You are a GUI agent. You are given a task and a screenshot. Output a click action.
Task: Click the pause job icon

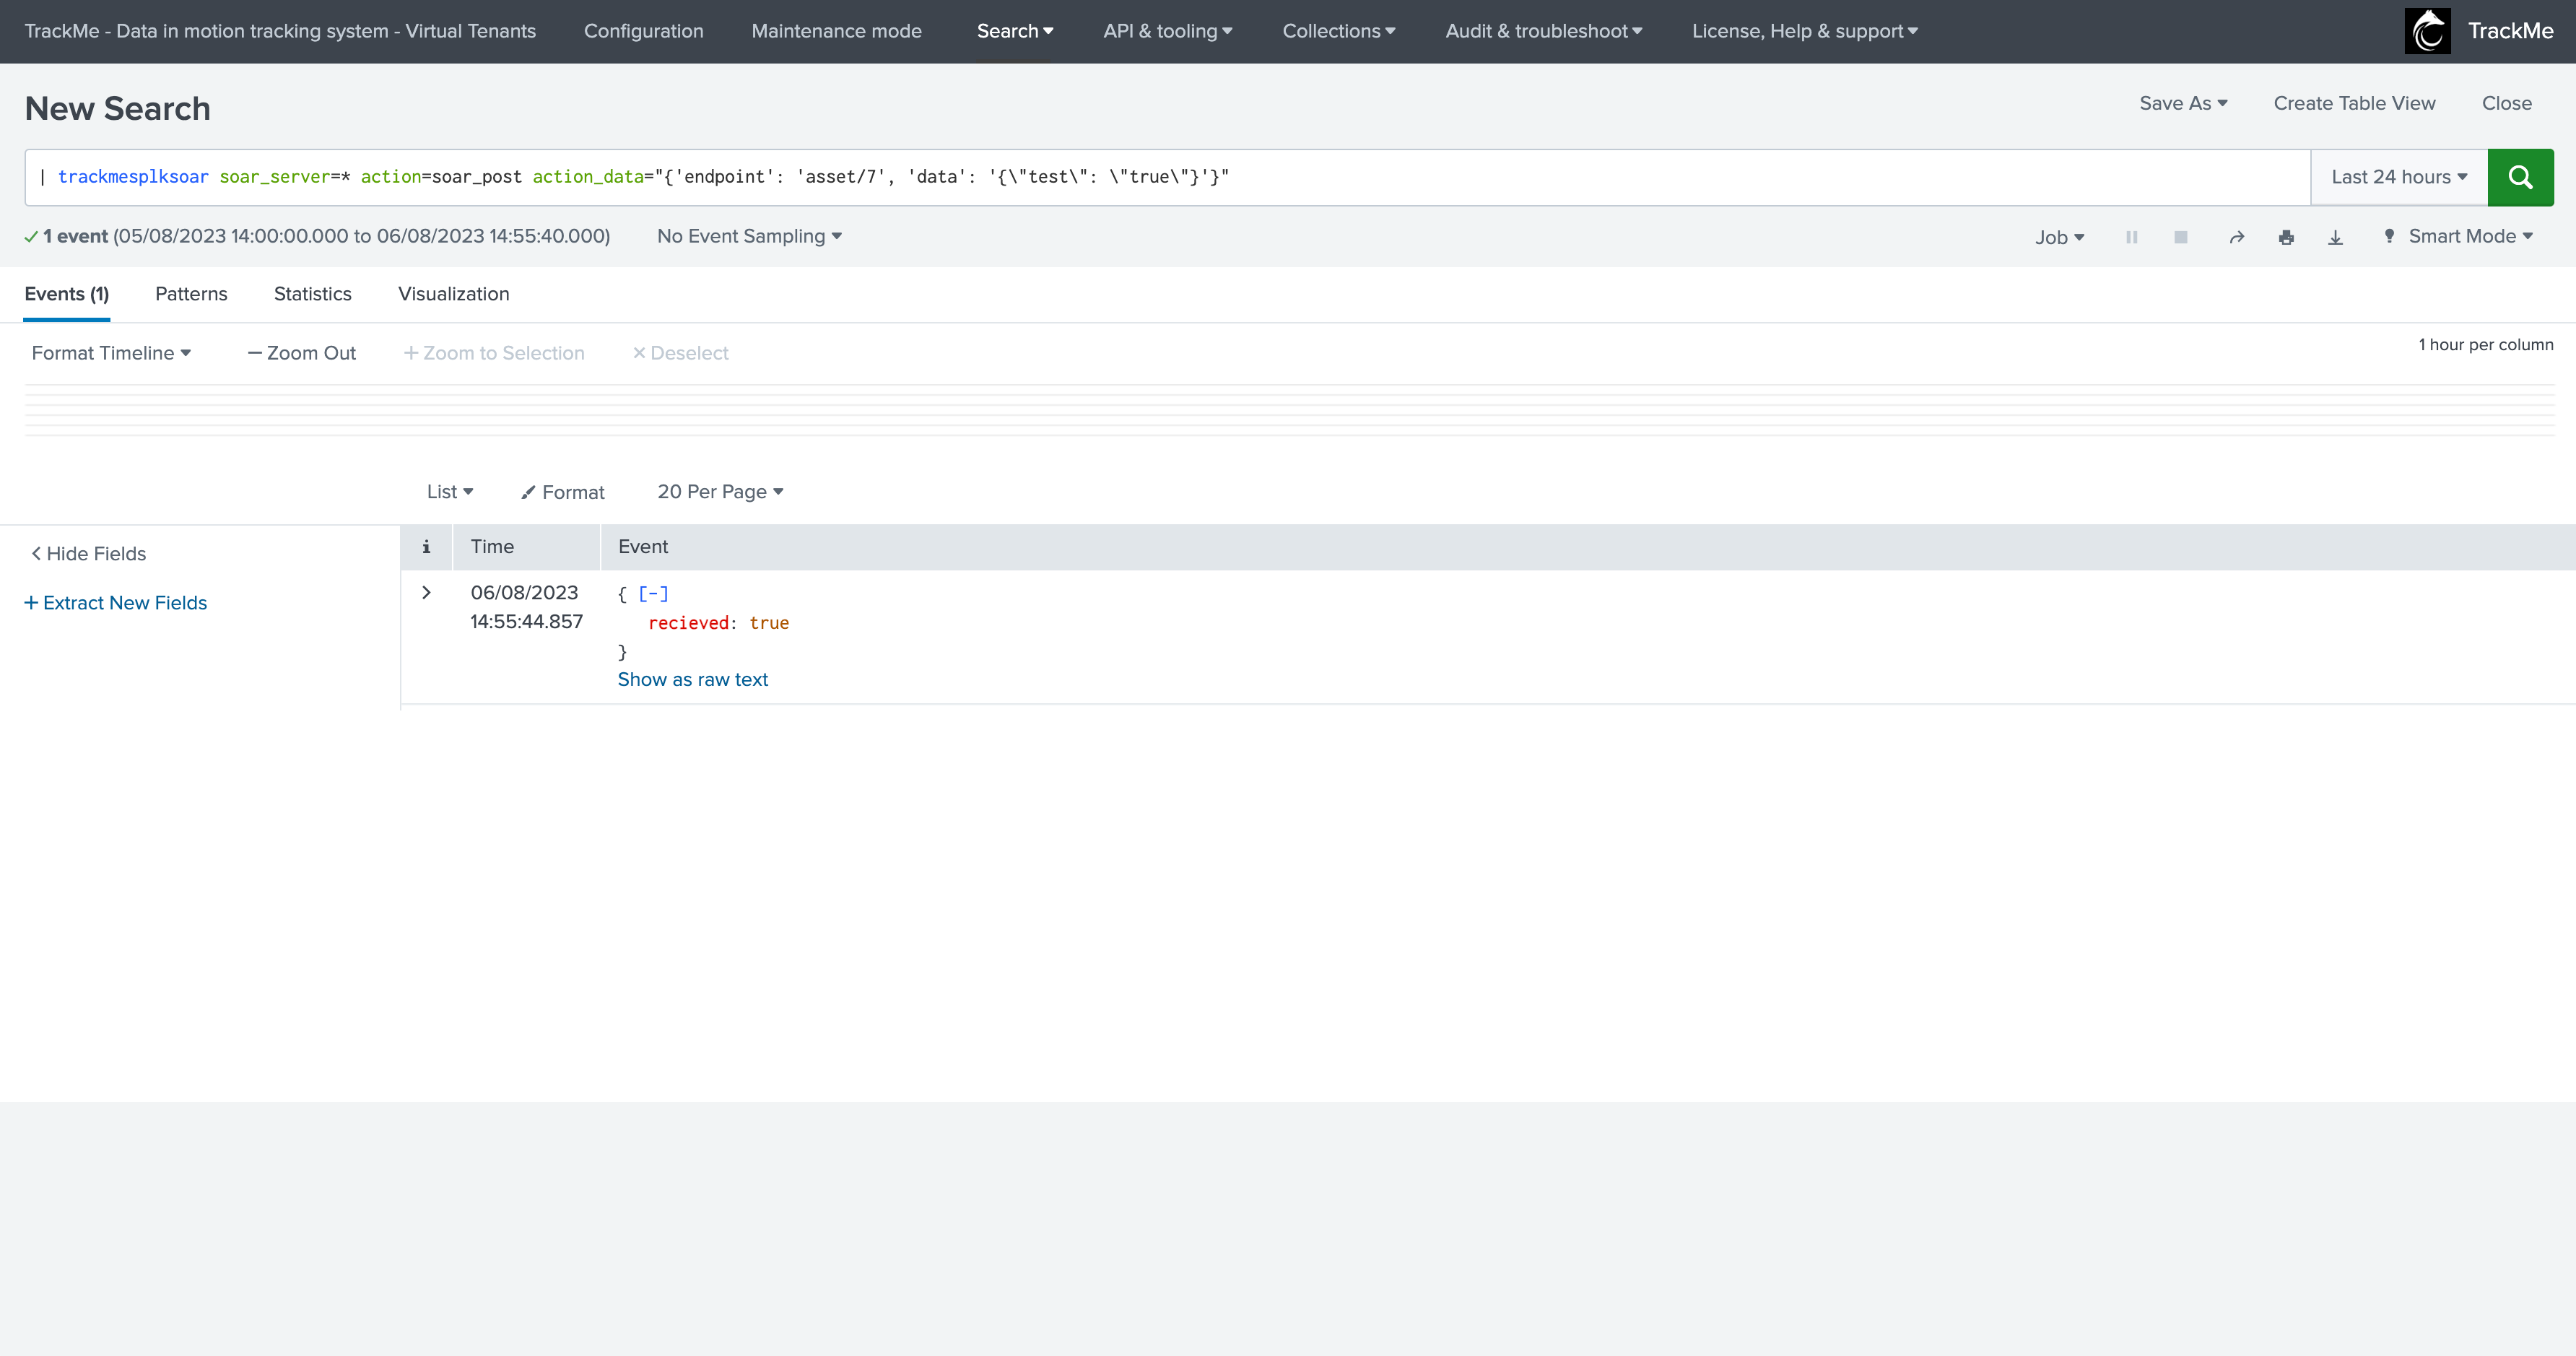click(x=2131, y=237)
